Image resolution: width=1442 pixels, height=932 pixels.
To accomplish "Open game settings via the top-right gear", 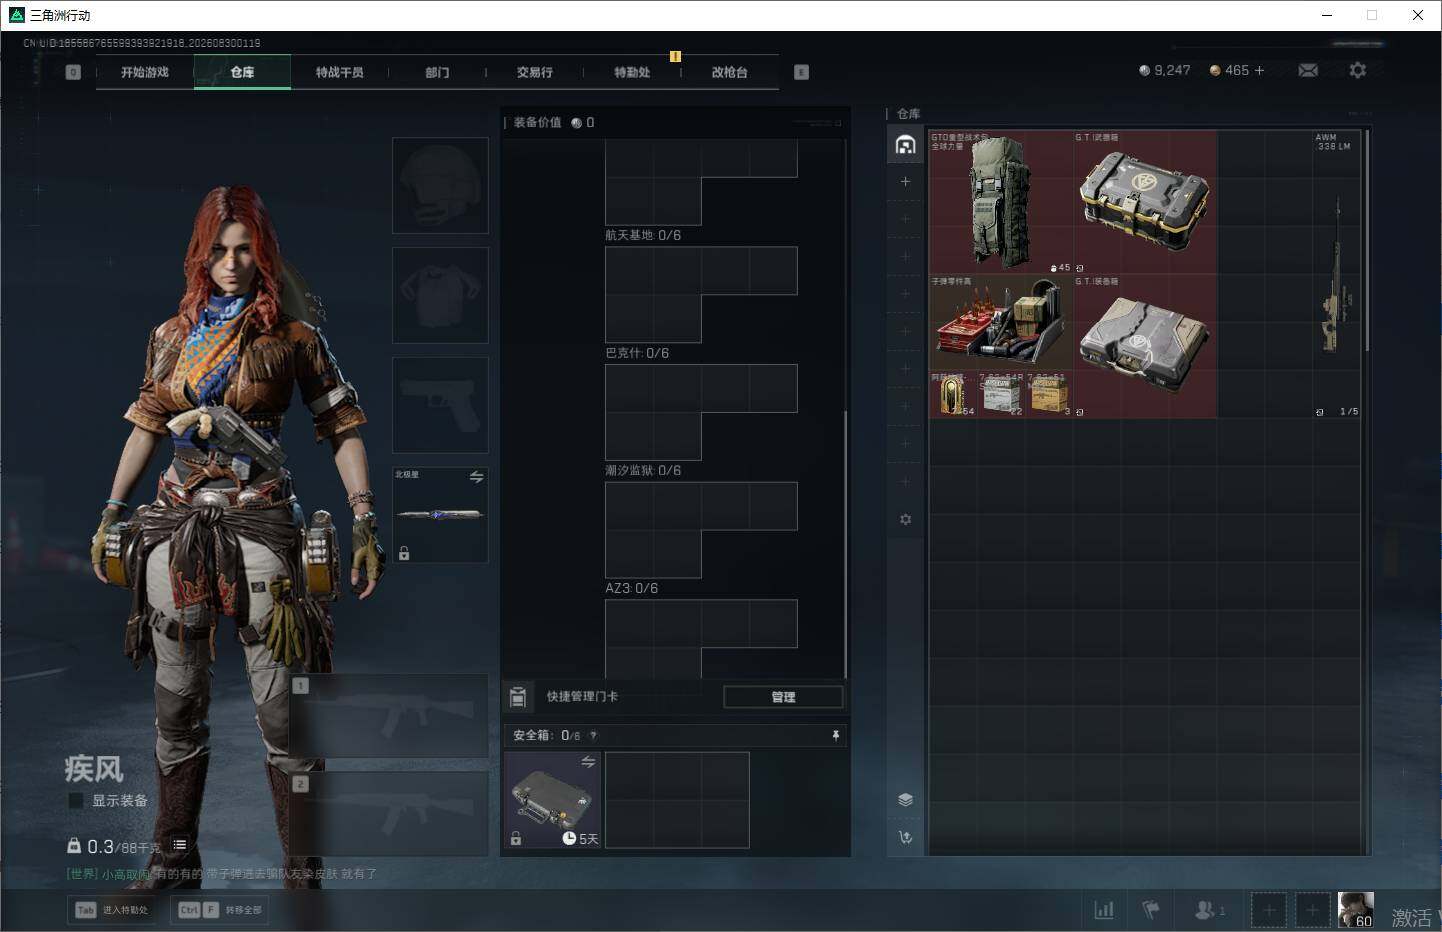I will click(1357, 70).
